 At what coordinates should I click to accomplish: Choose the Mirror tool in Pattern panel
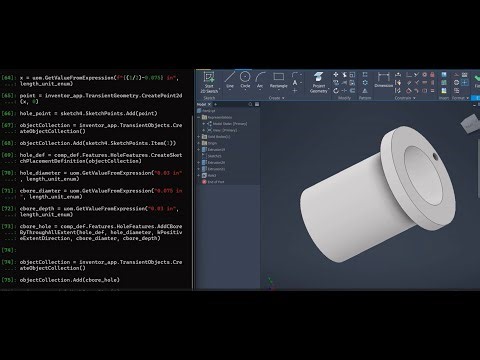(x=365, y=90)
